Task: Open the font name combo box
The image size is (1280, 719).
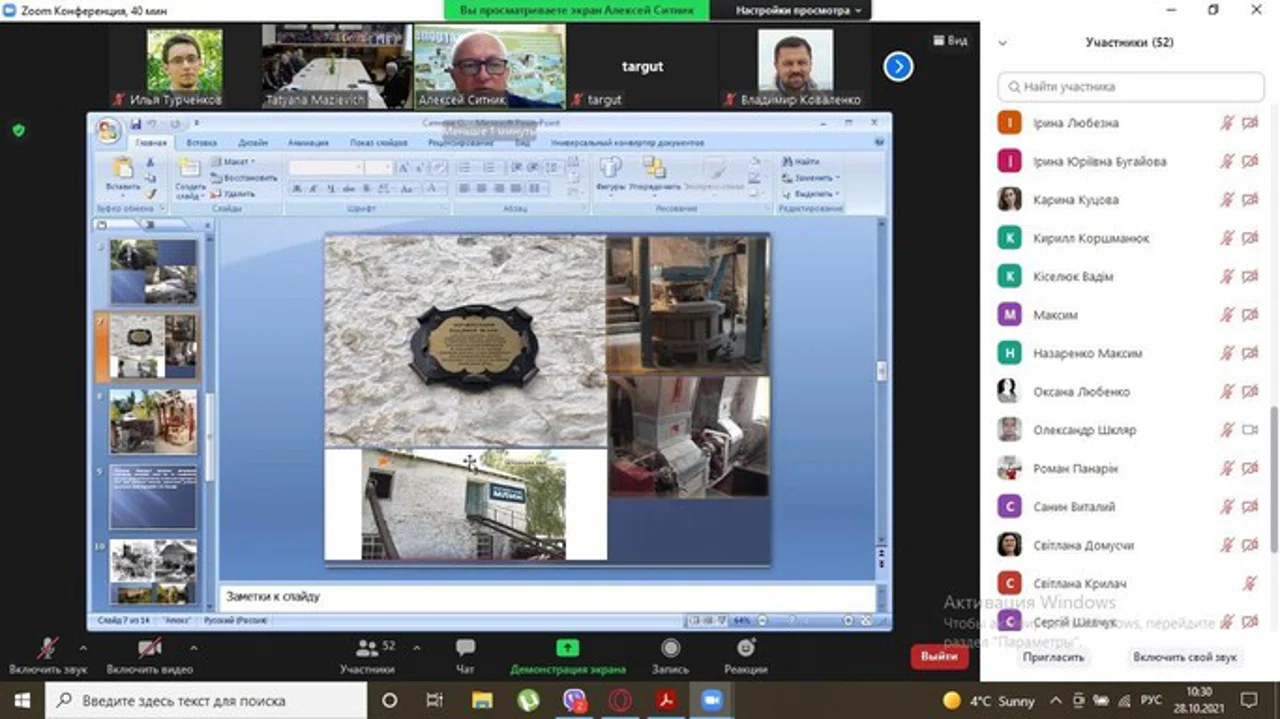Action: coord(326,168)
